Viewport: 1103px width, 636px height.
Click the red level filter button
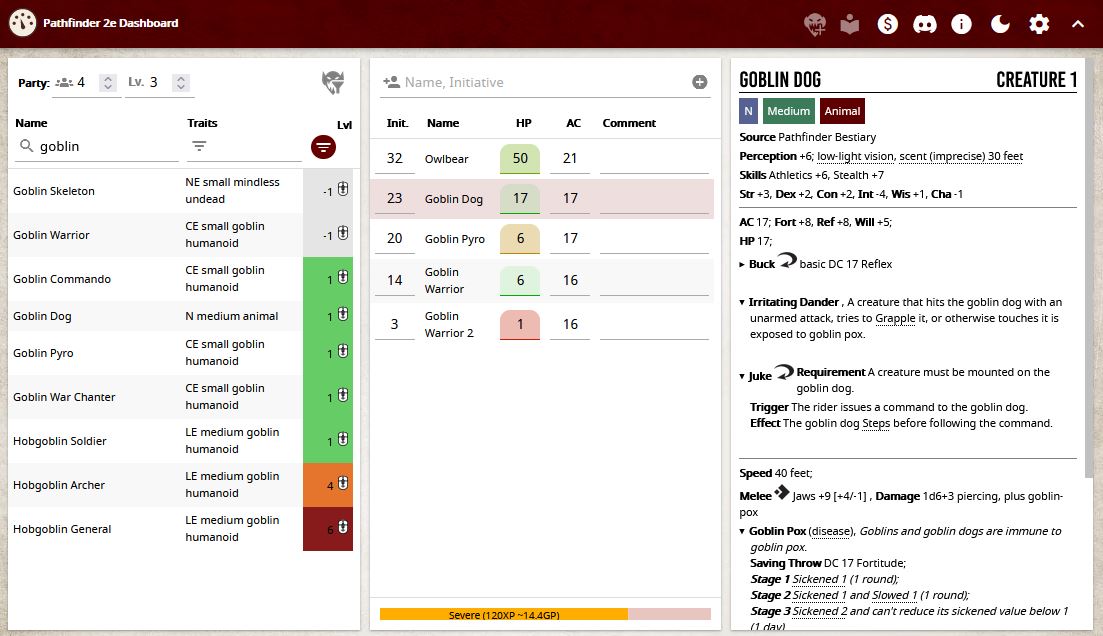[x=323, y=147]
